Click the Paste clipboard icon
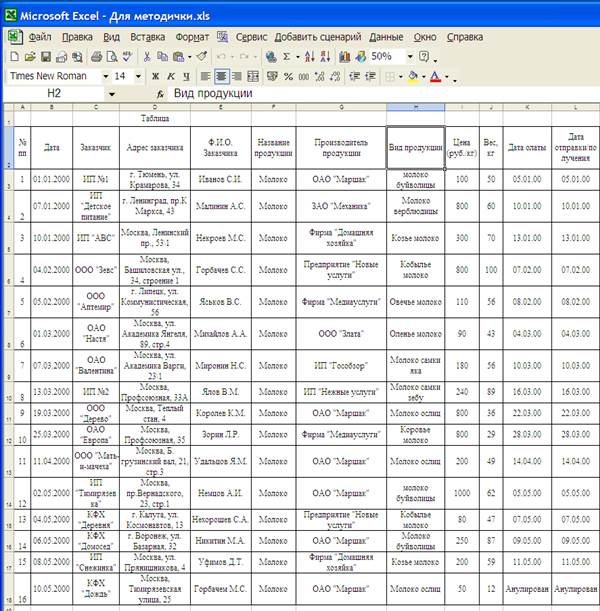The width and height of the screenshot is (600, 611). coord(178,57)
